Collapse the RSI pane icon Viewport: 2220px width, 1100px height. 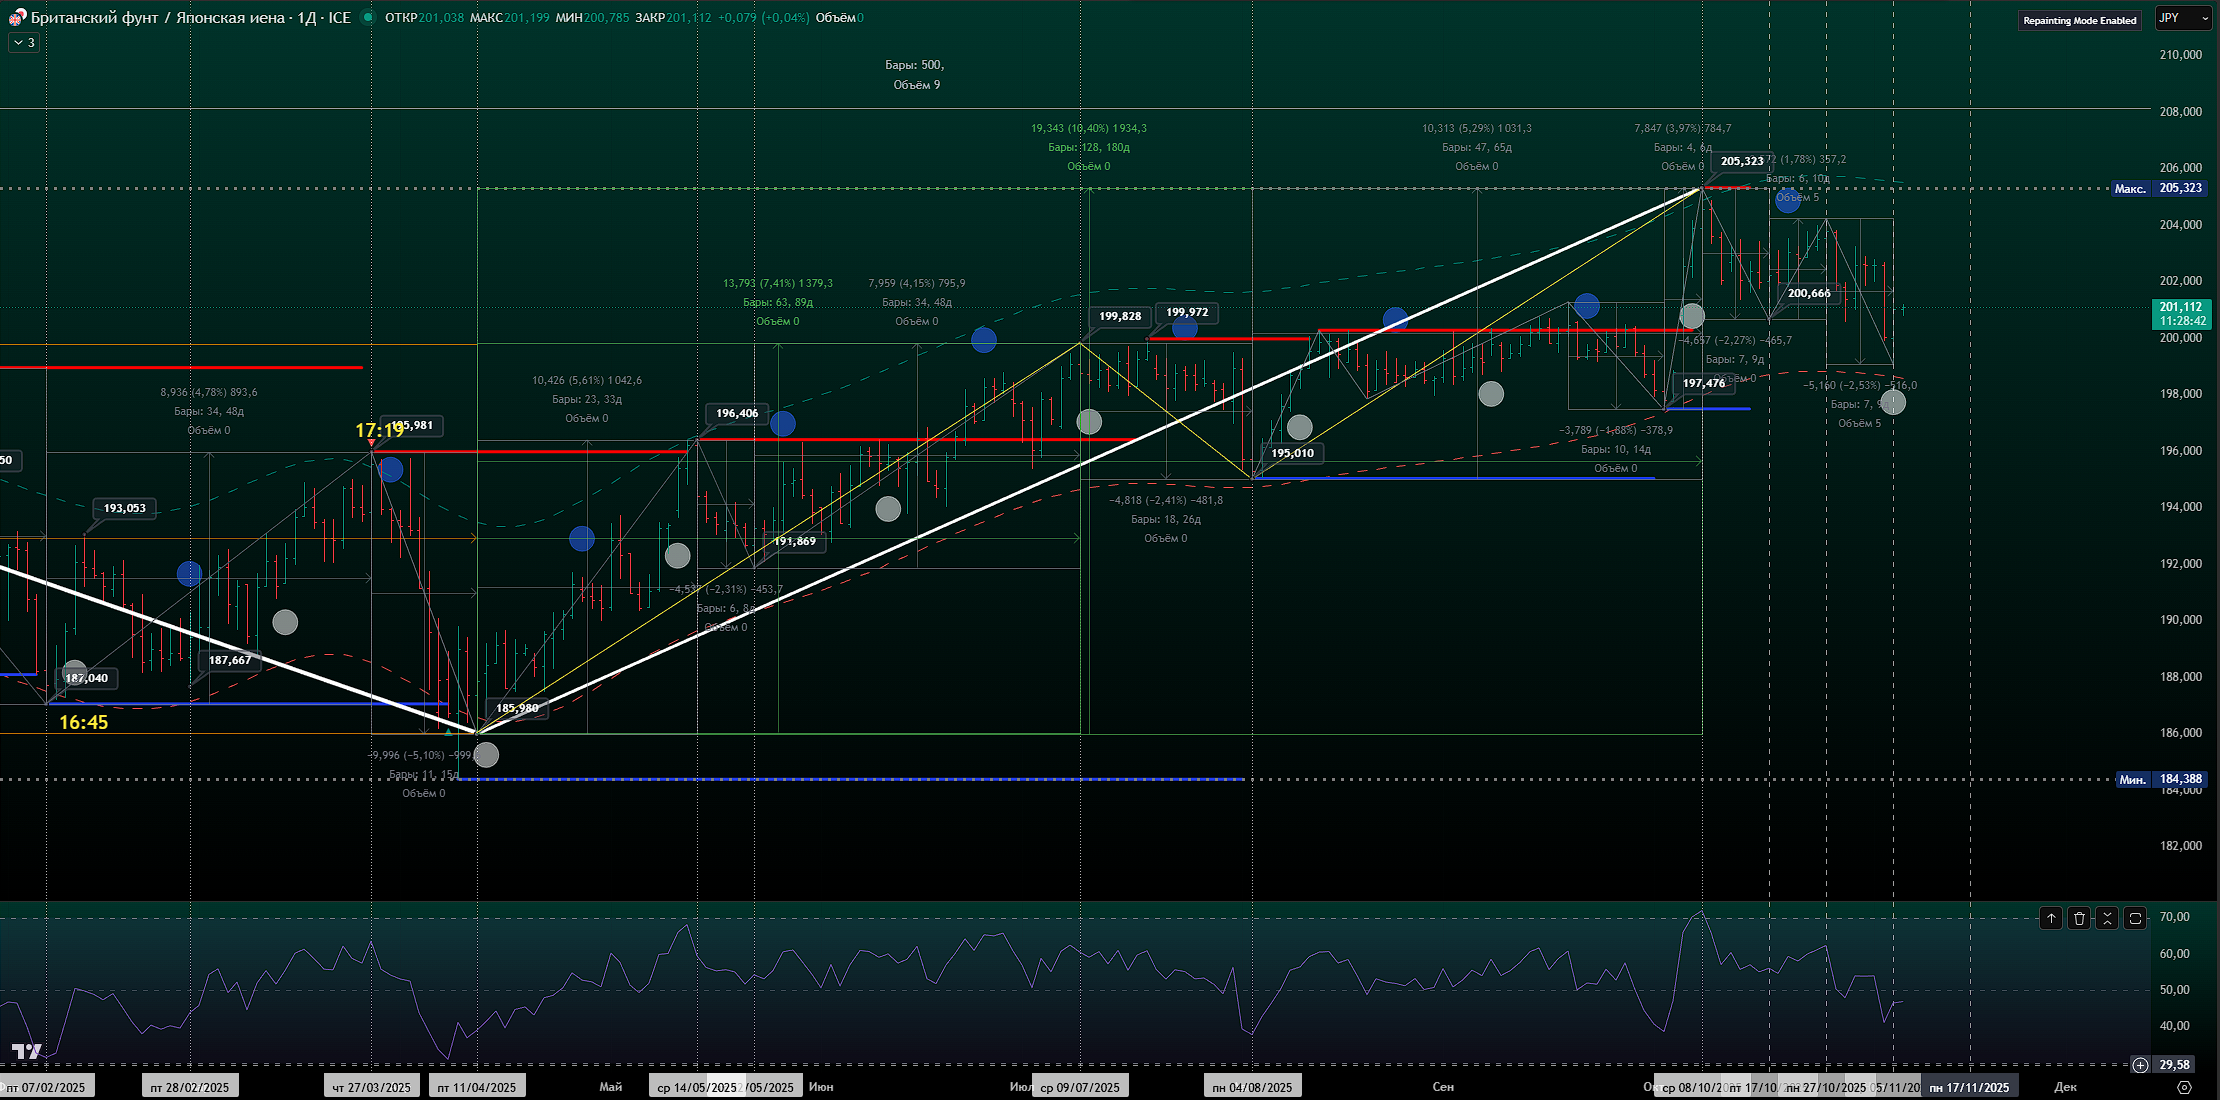(2107, 918)
